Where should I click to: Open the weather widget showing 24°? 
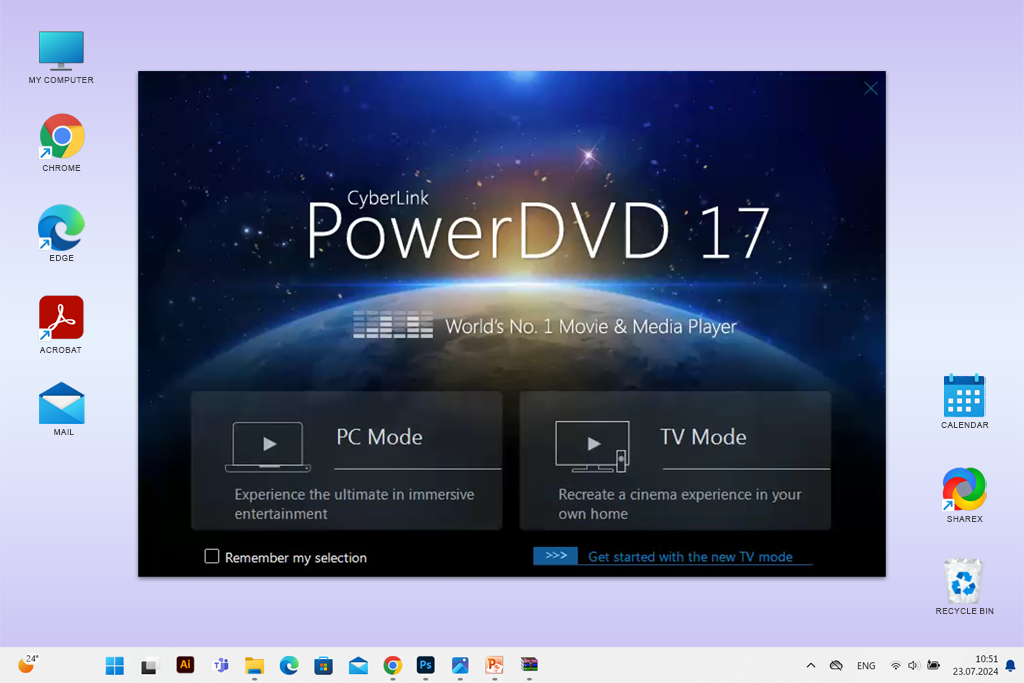(28, 664)
